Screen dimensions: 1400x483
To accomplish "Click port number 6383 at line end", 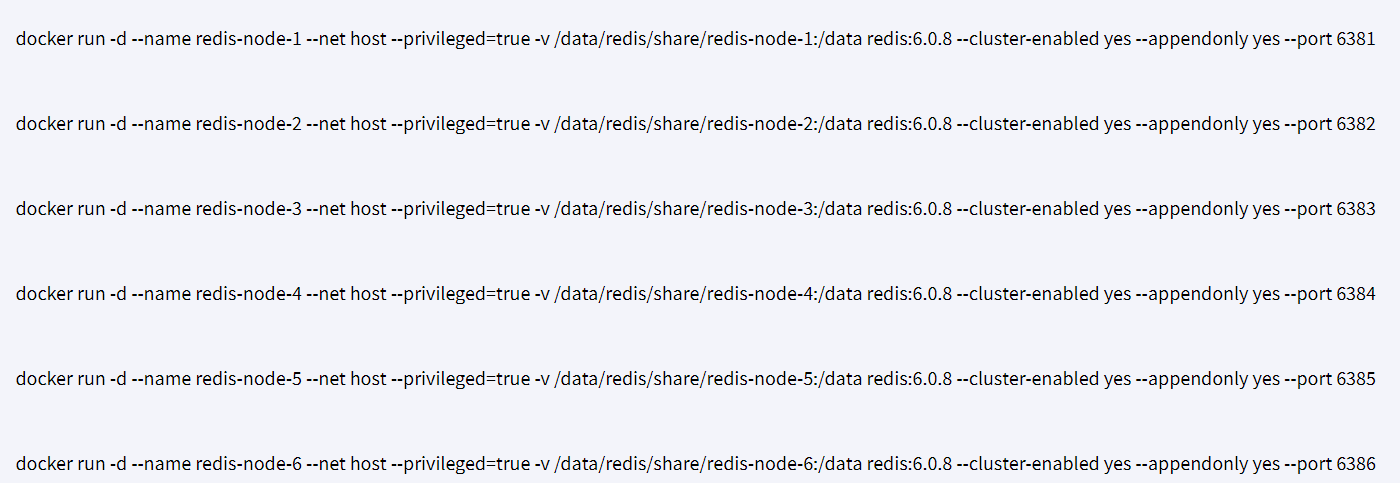I will [x=1355, y=209].
